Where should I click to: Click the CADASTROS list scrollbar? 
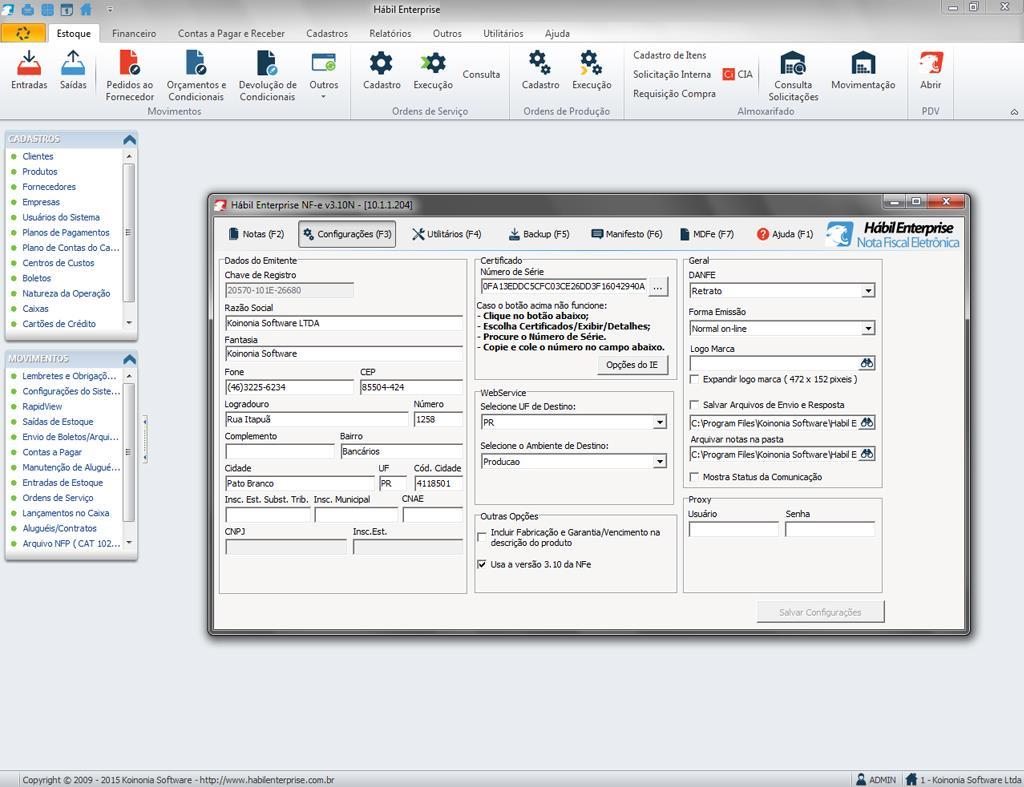coord(129,240)
